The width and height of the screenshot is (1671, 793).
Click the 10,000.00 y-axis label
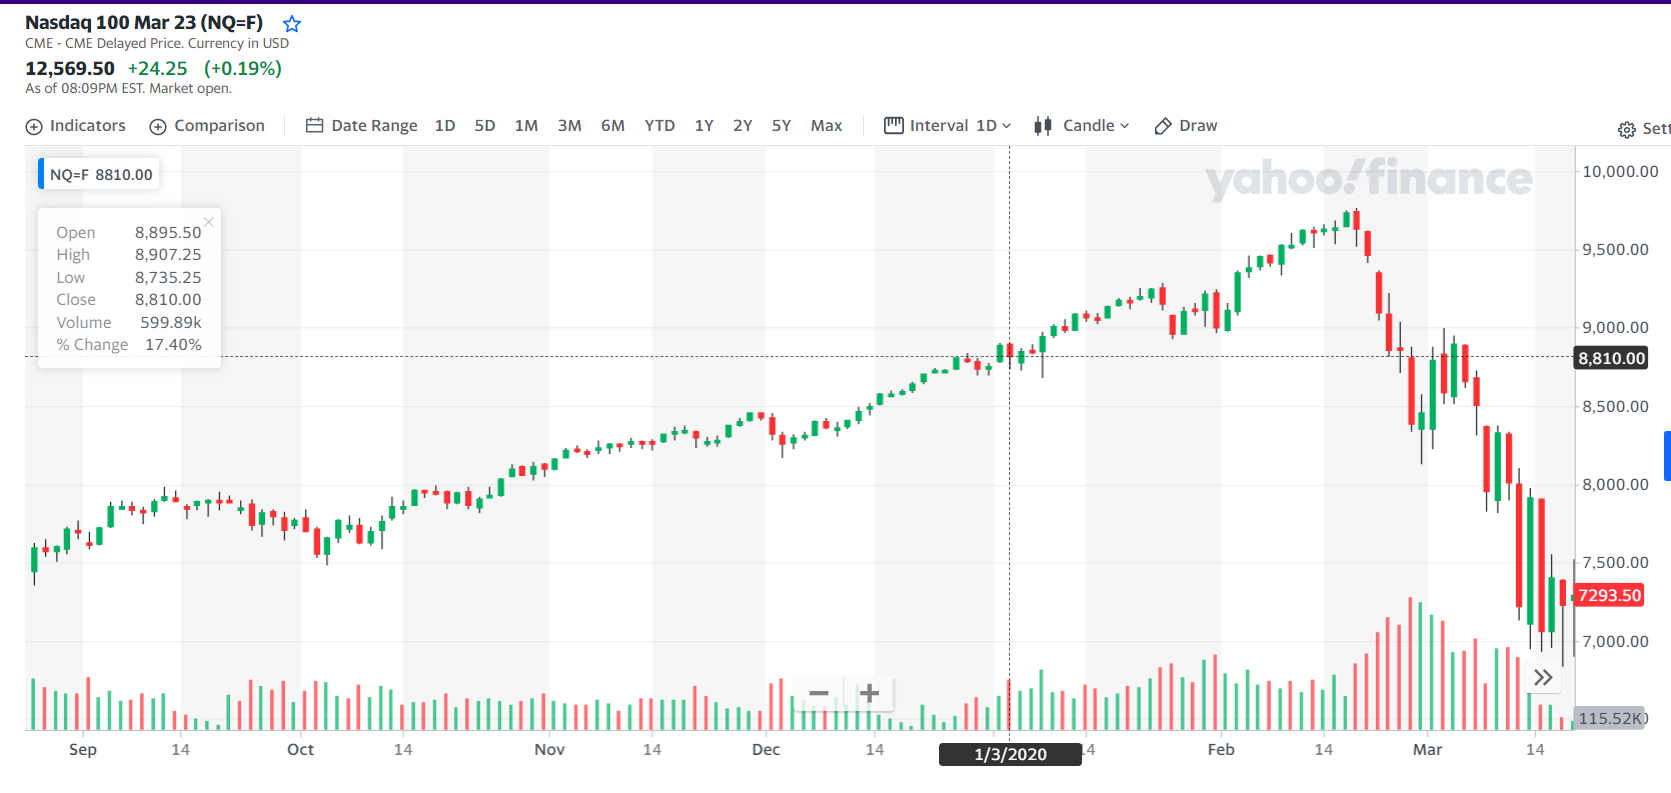(1620, 171)
